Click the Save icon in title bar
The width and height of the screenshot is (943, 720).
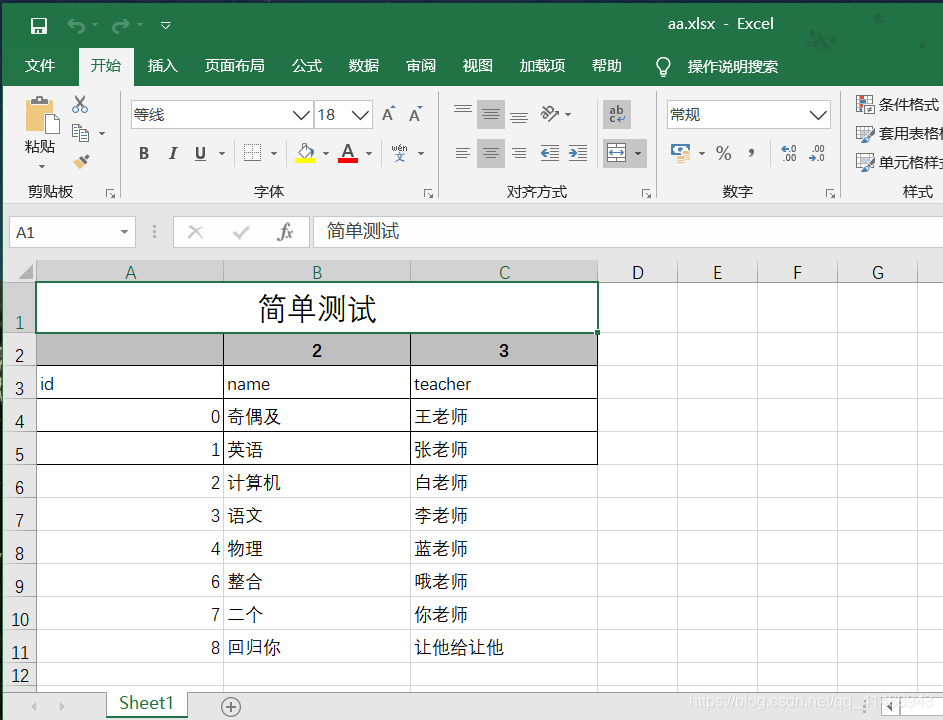(x=39, y=25)
